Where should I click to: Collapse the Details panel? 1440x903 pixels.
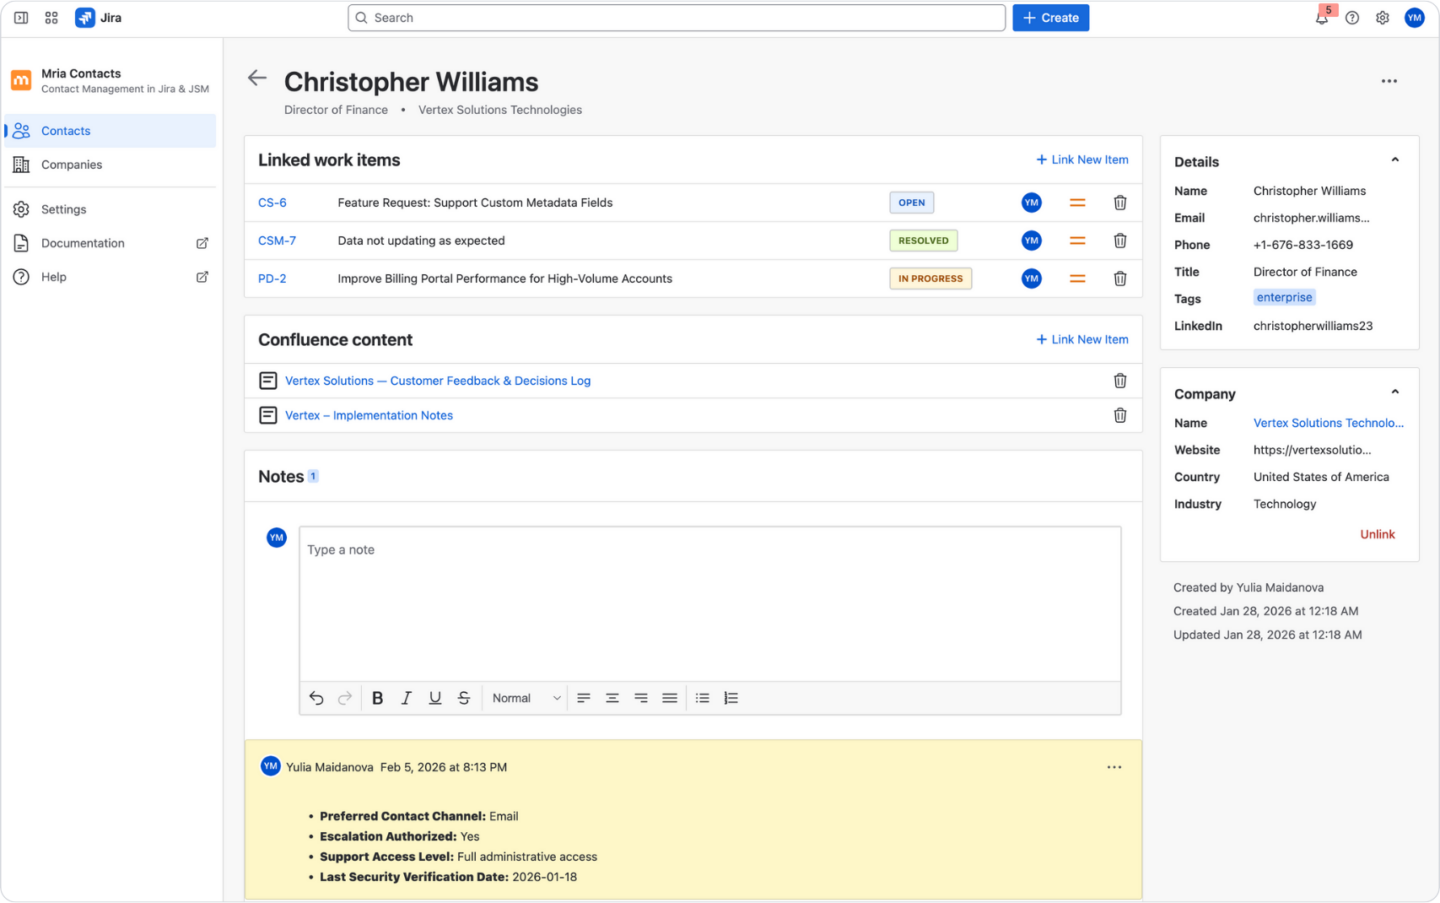[x=1395, y=159]
